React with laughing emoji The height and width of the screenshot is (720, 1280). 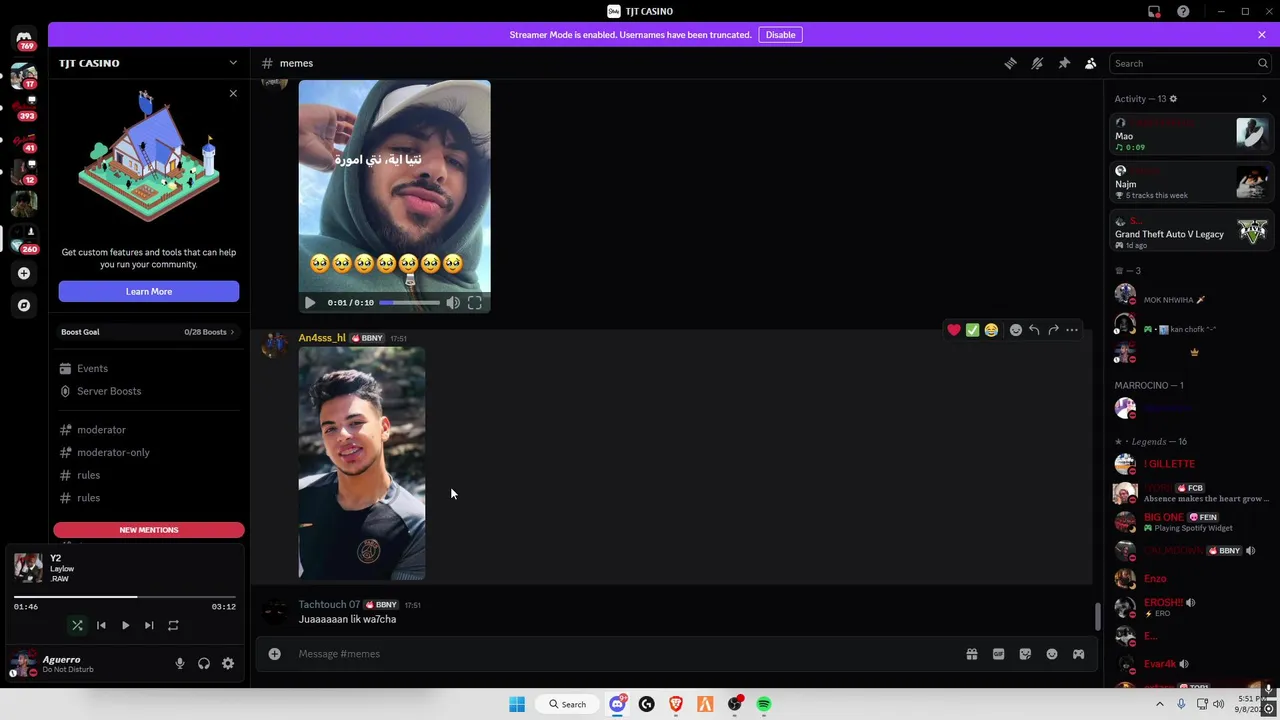(991, 330)
